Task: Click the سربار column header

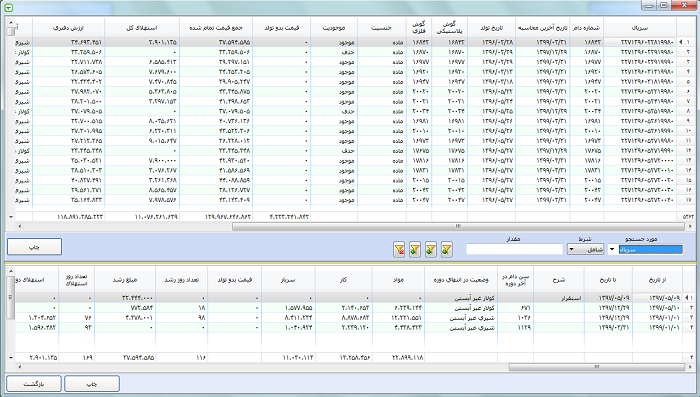Action: point(288,280)
